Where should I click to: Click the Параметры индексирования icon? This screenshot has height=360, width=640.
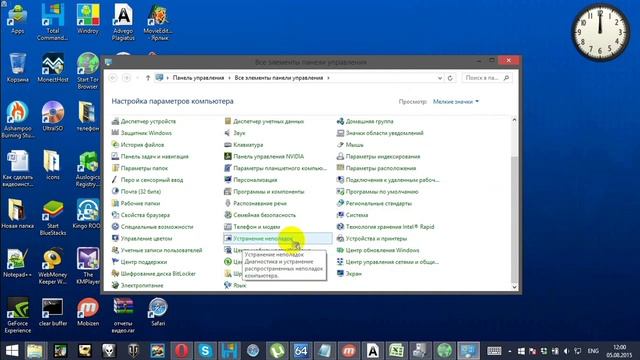340,156
